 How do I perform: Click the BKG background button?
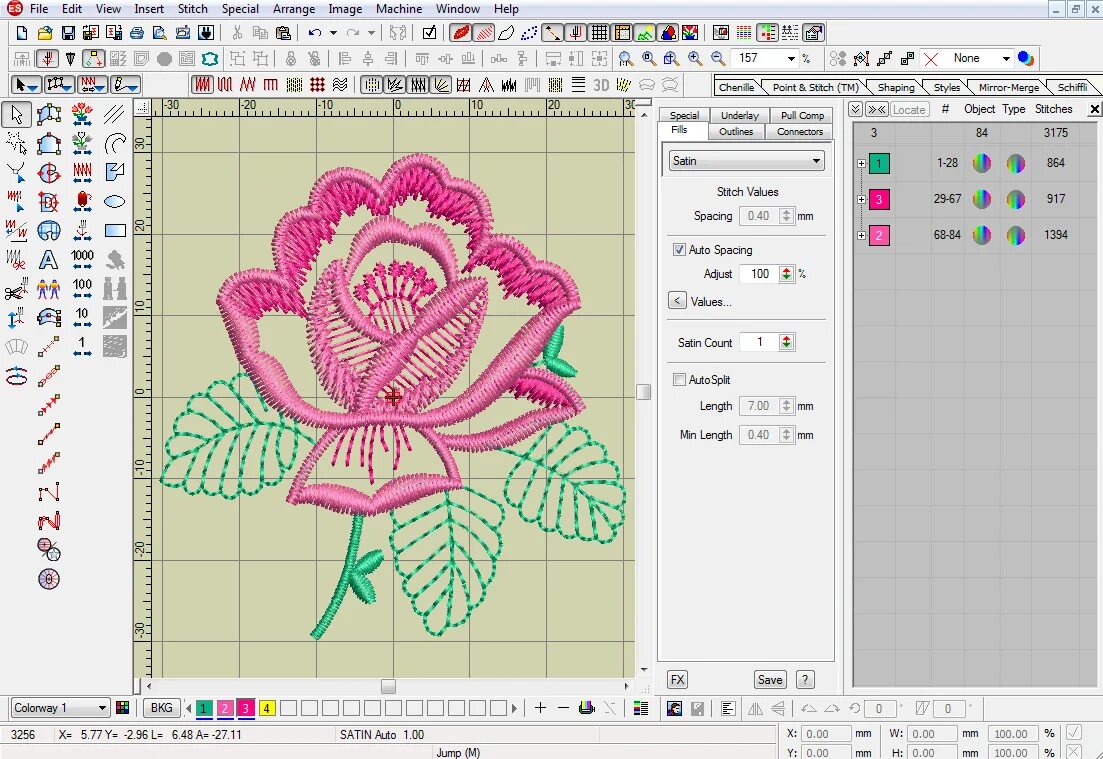point(161,708)
